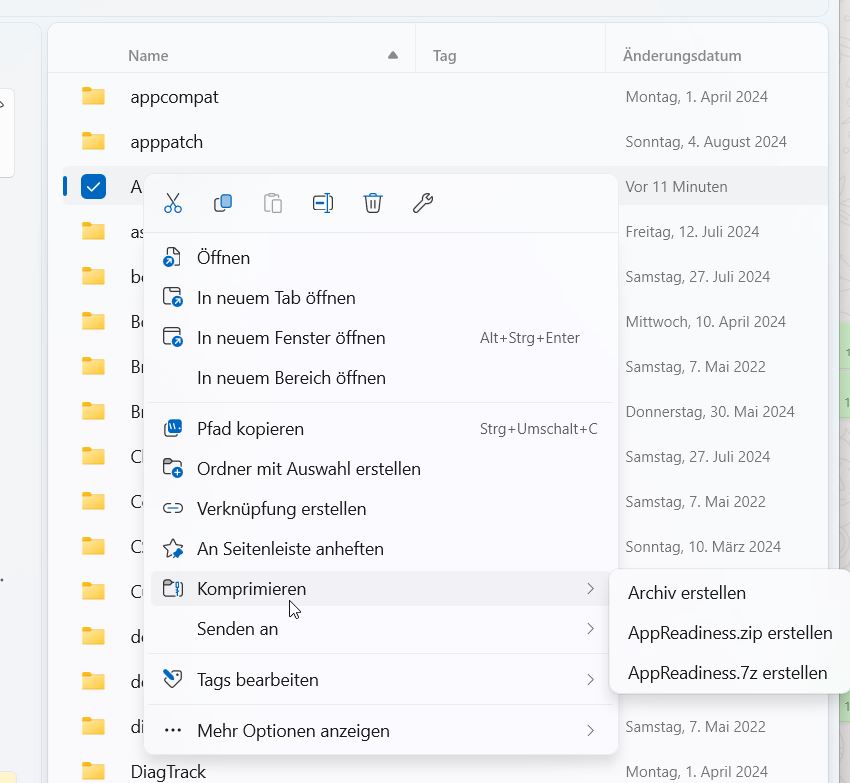Click the Komprimieren archive icon

pos(172,588)
